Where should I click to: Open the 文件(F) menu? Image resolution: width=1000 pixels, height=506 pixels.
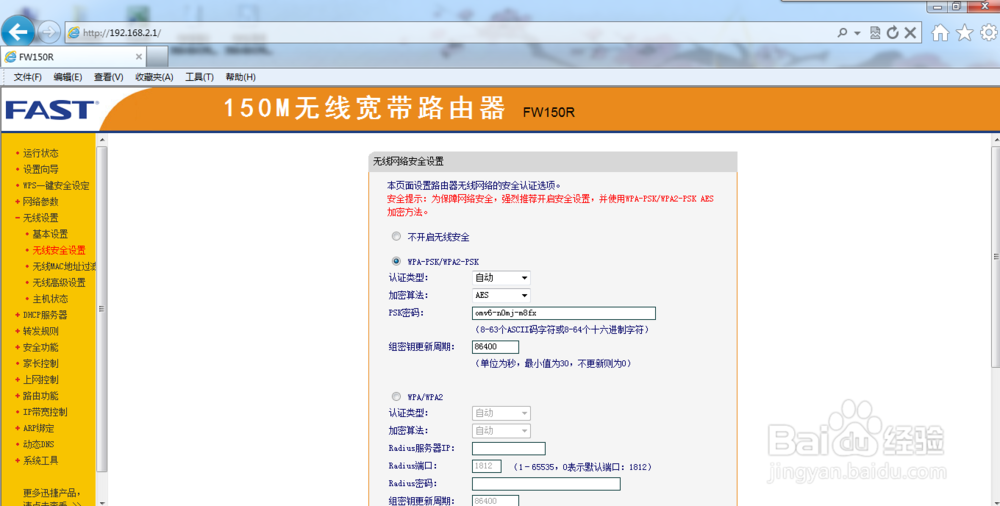click(27, 77)
